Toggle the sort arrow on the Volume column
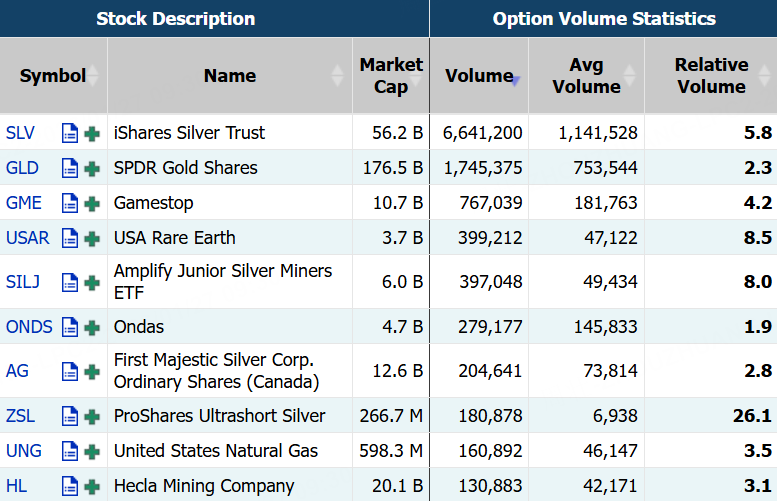The width and height of the screenshot is (777, 501). (515, 77)
